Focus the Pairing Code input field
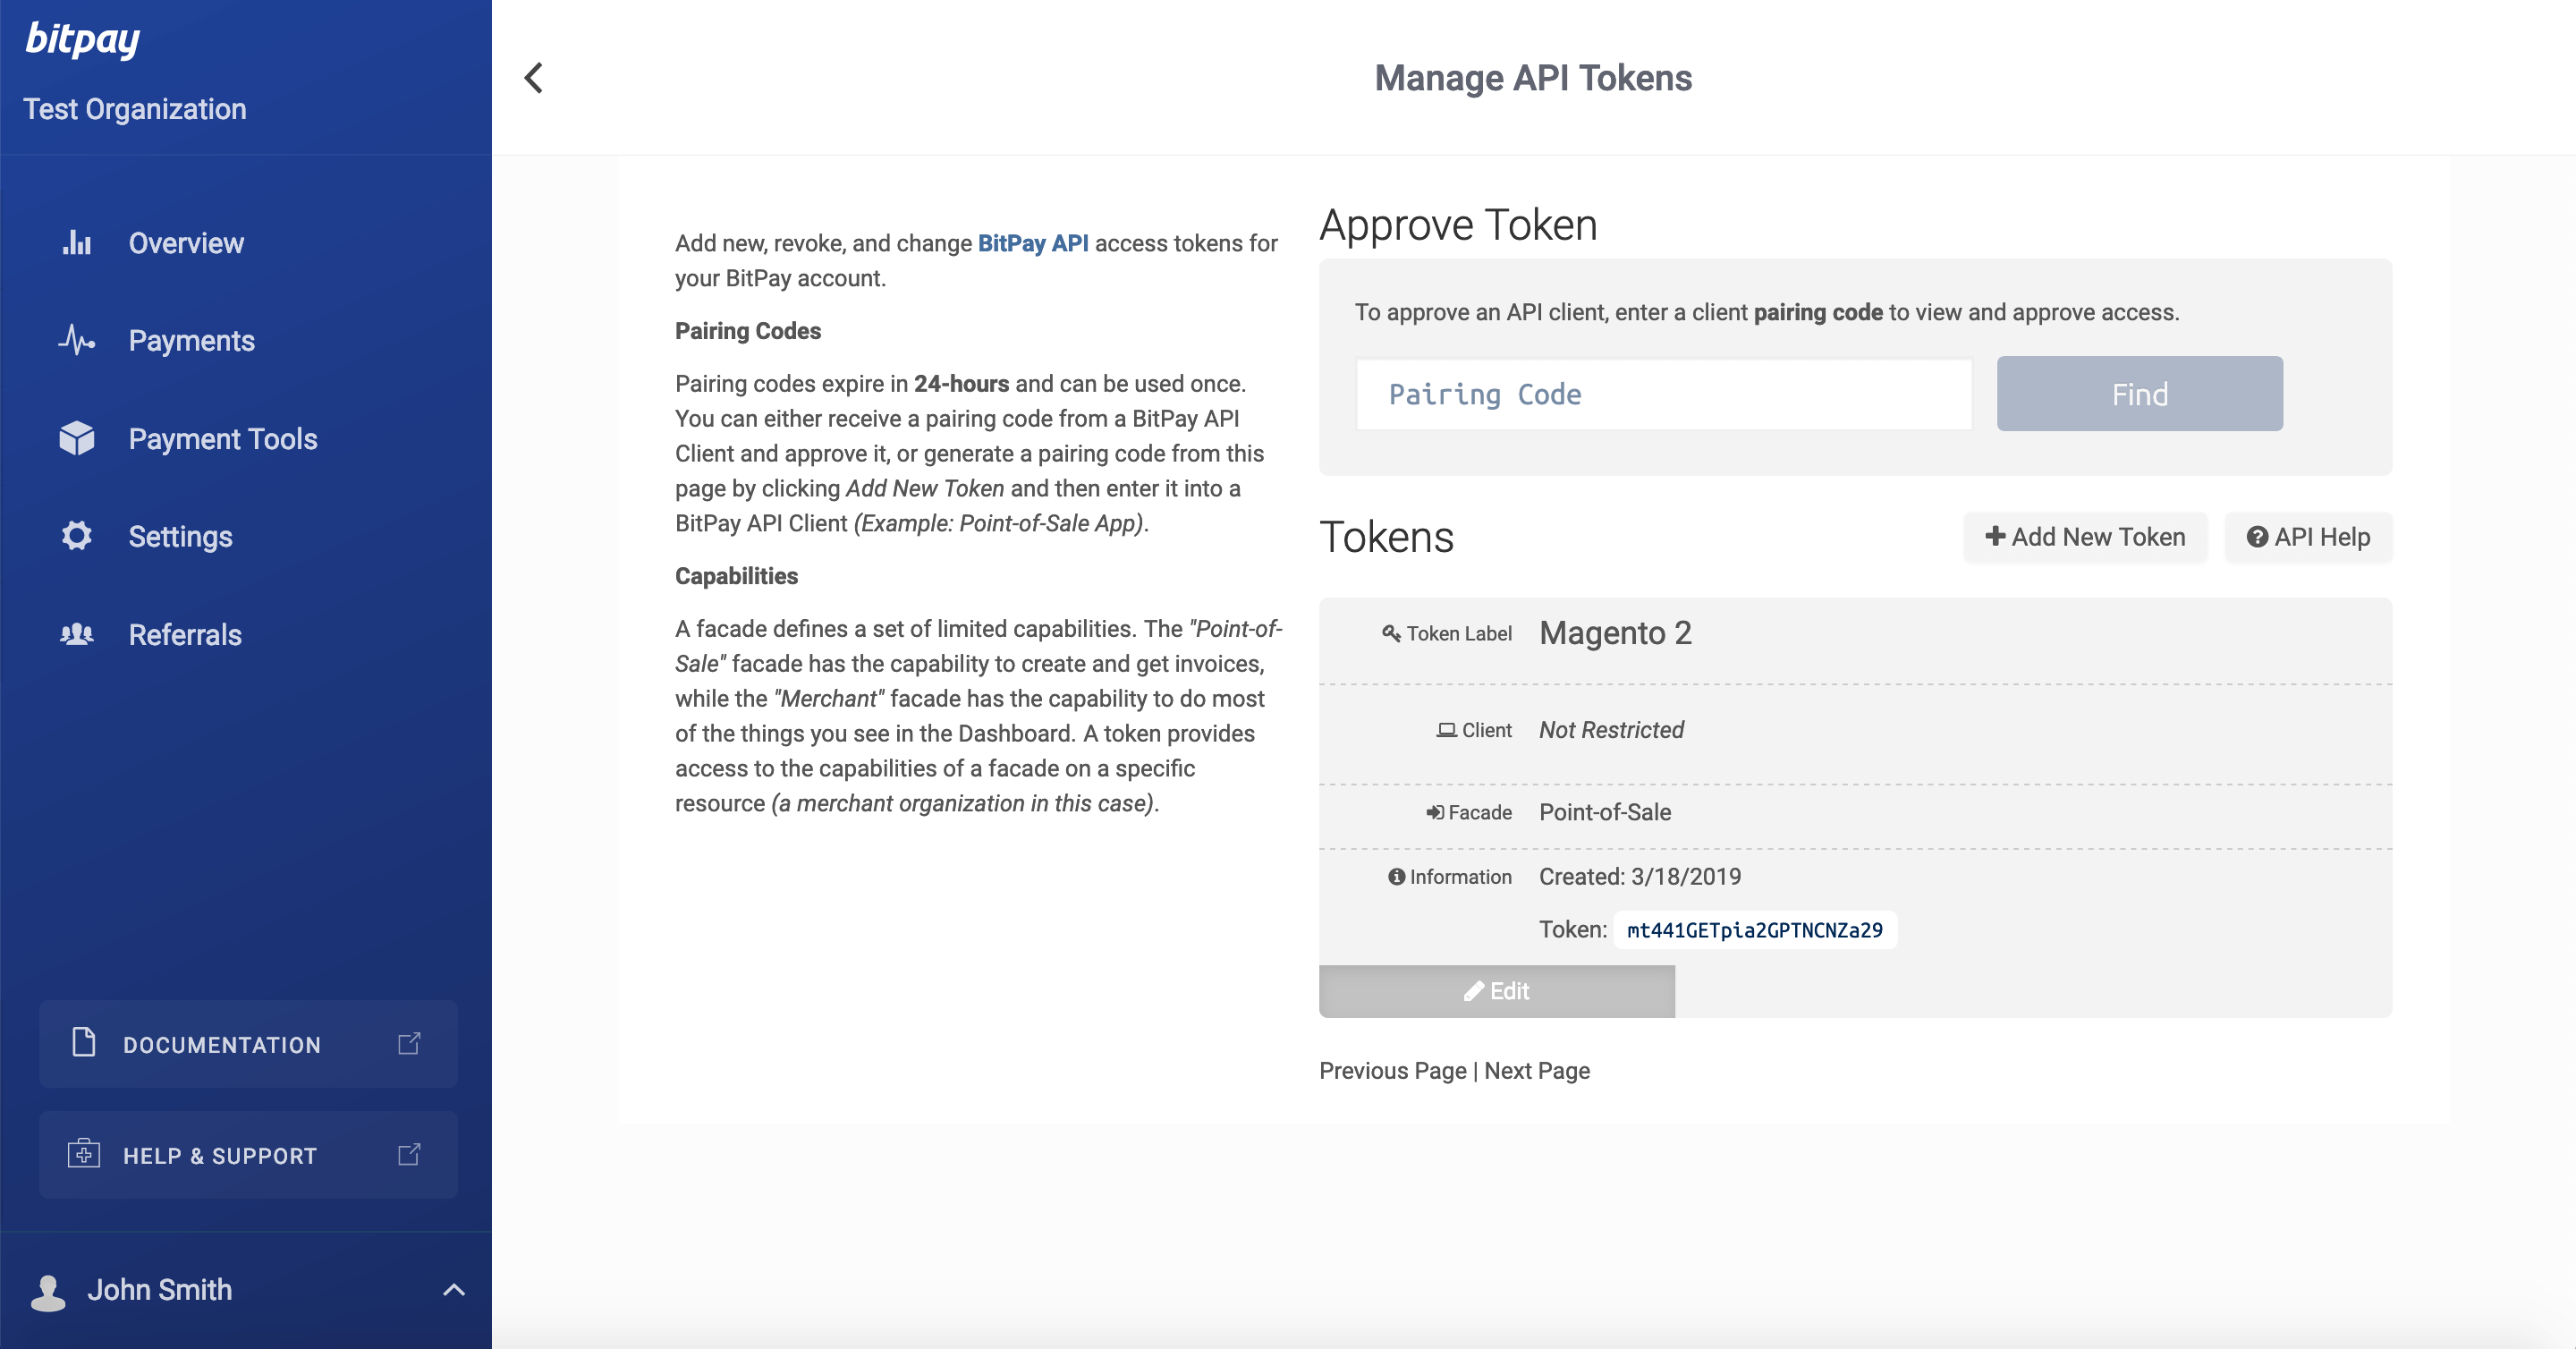Screen dimensions: 2576x1349 click(1663, 394)
